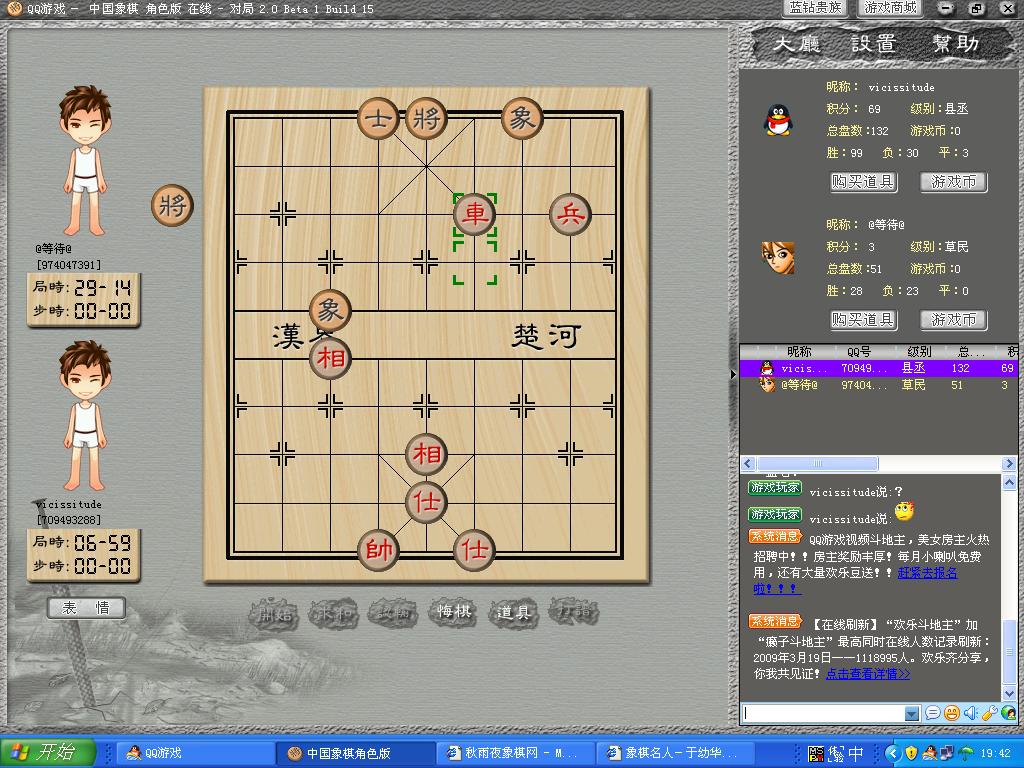Sort player list by QQ号 column
1024x768 pixels.
859,351
